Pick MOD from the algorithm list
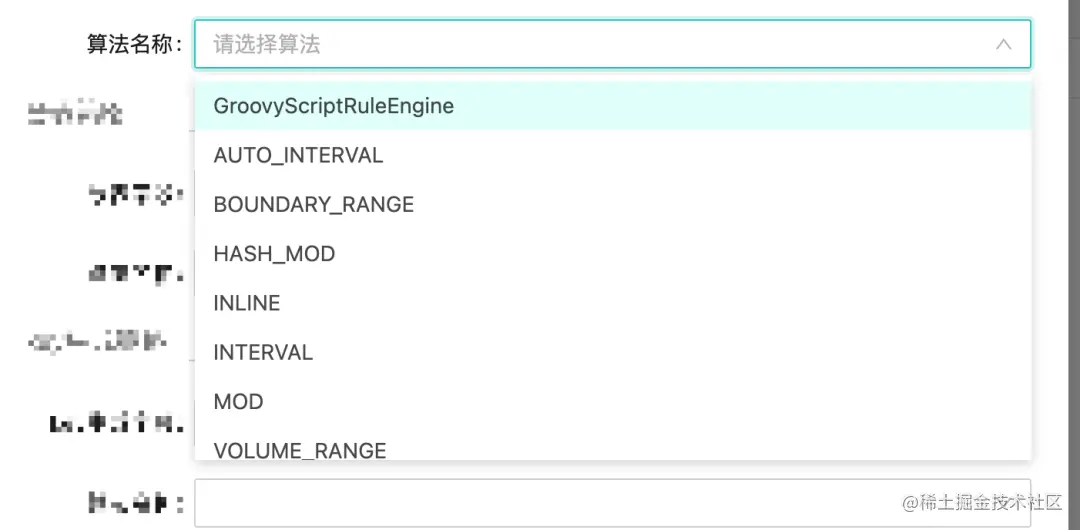Image resolution: width=1080 pixels, height=530 pixels. coord(238,402)
